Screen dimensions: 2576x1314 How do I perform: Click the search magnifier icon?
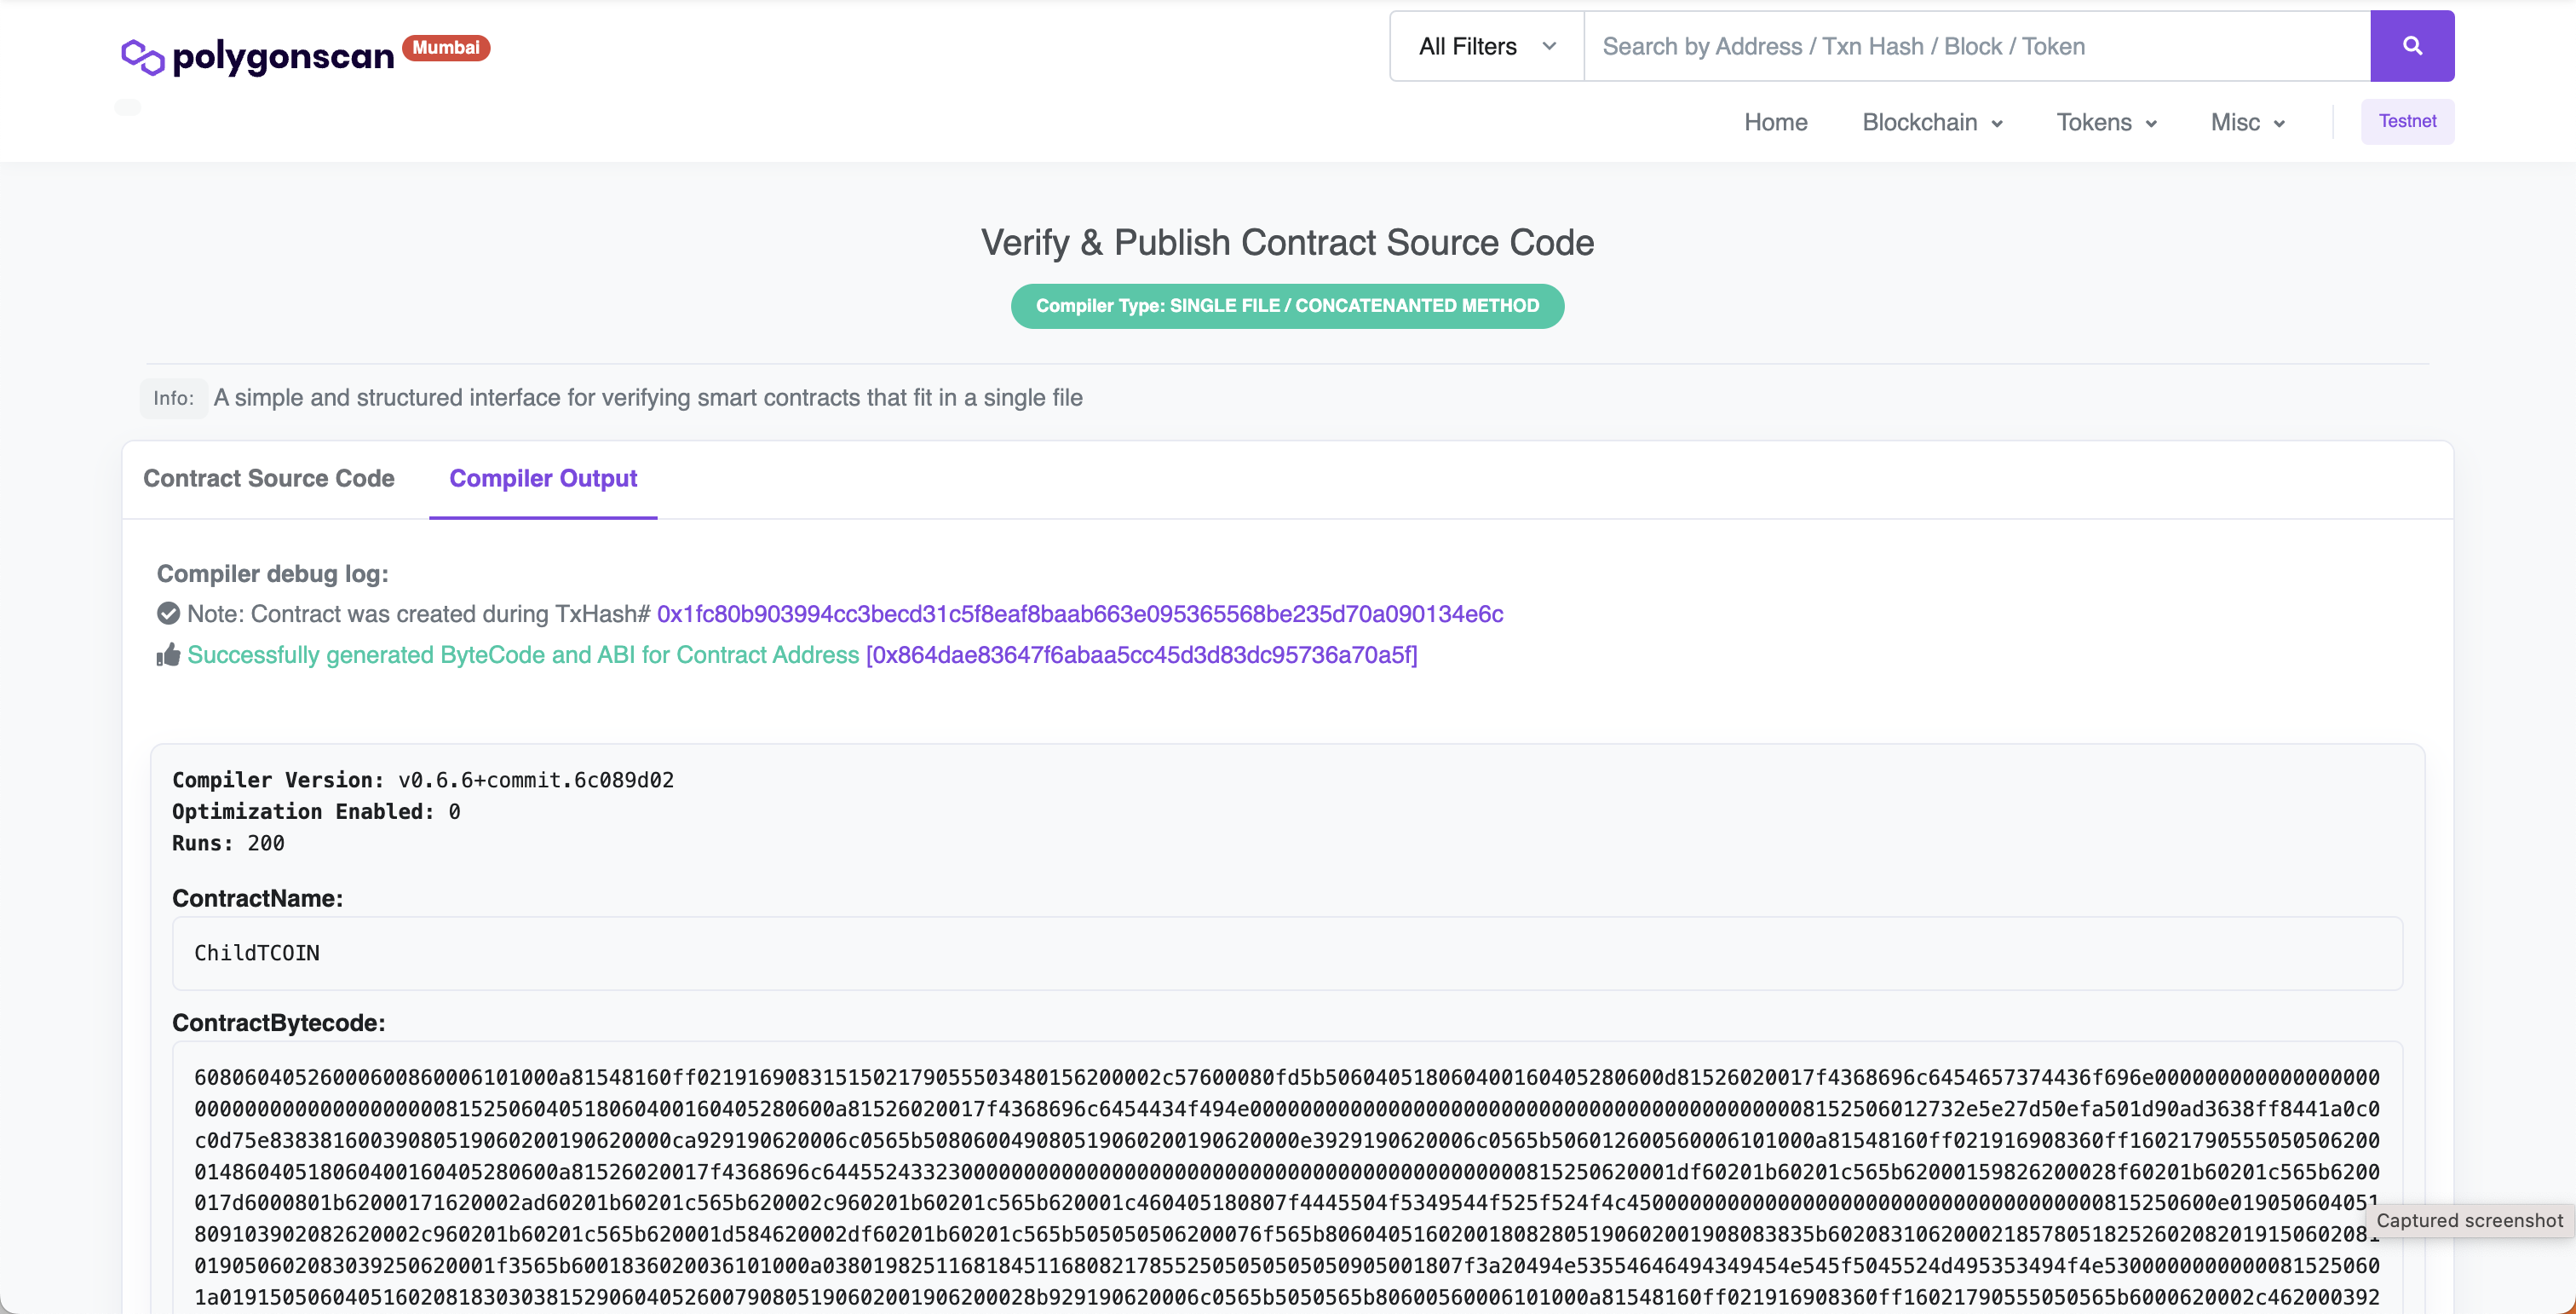[x=2413, y=45]
